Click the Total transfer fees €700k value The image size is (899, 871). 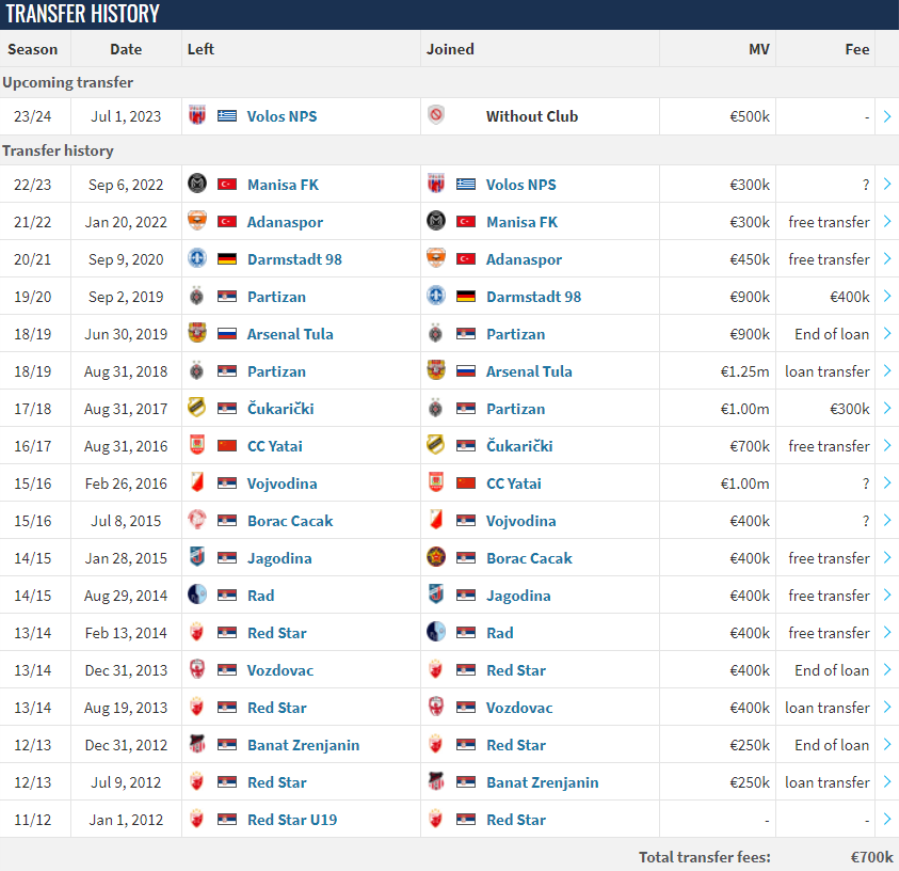click(871, 857)
